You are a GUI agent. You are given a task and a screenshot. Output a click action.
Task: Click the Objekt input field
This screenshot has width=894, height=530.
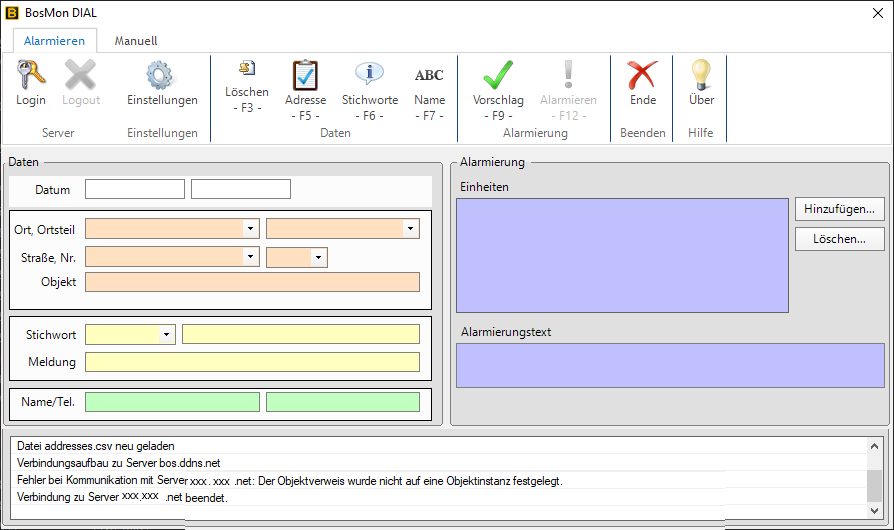click(x=252, y=282)
